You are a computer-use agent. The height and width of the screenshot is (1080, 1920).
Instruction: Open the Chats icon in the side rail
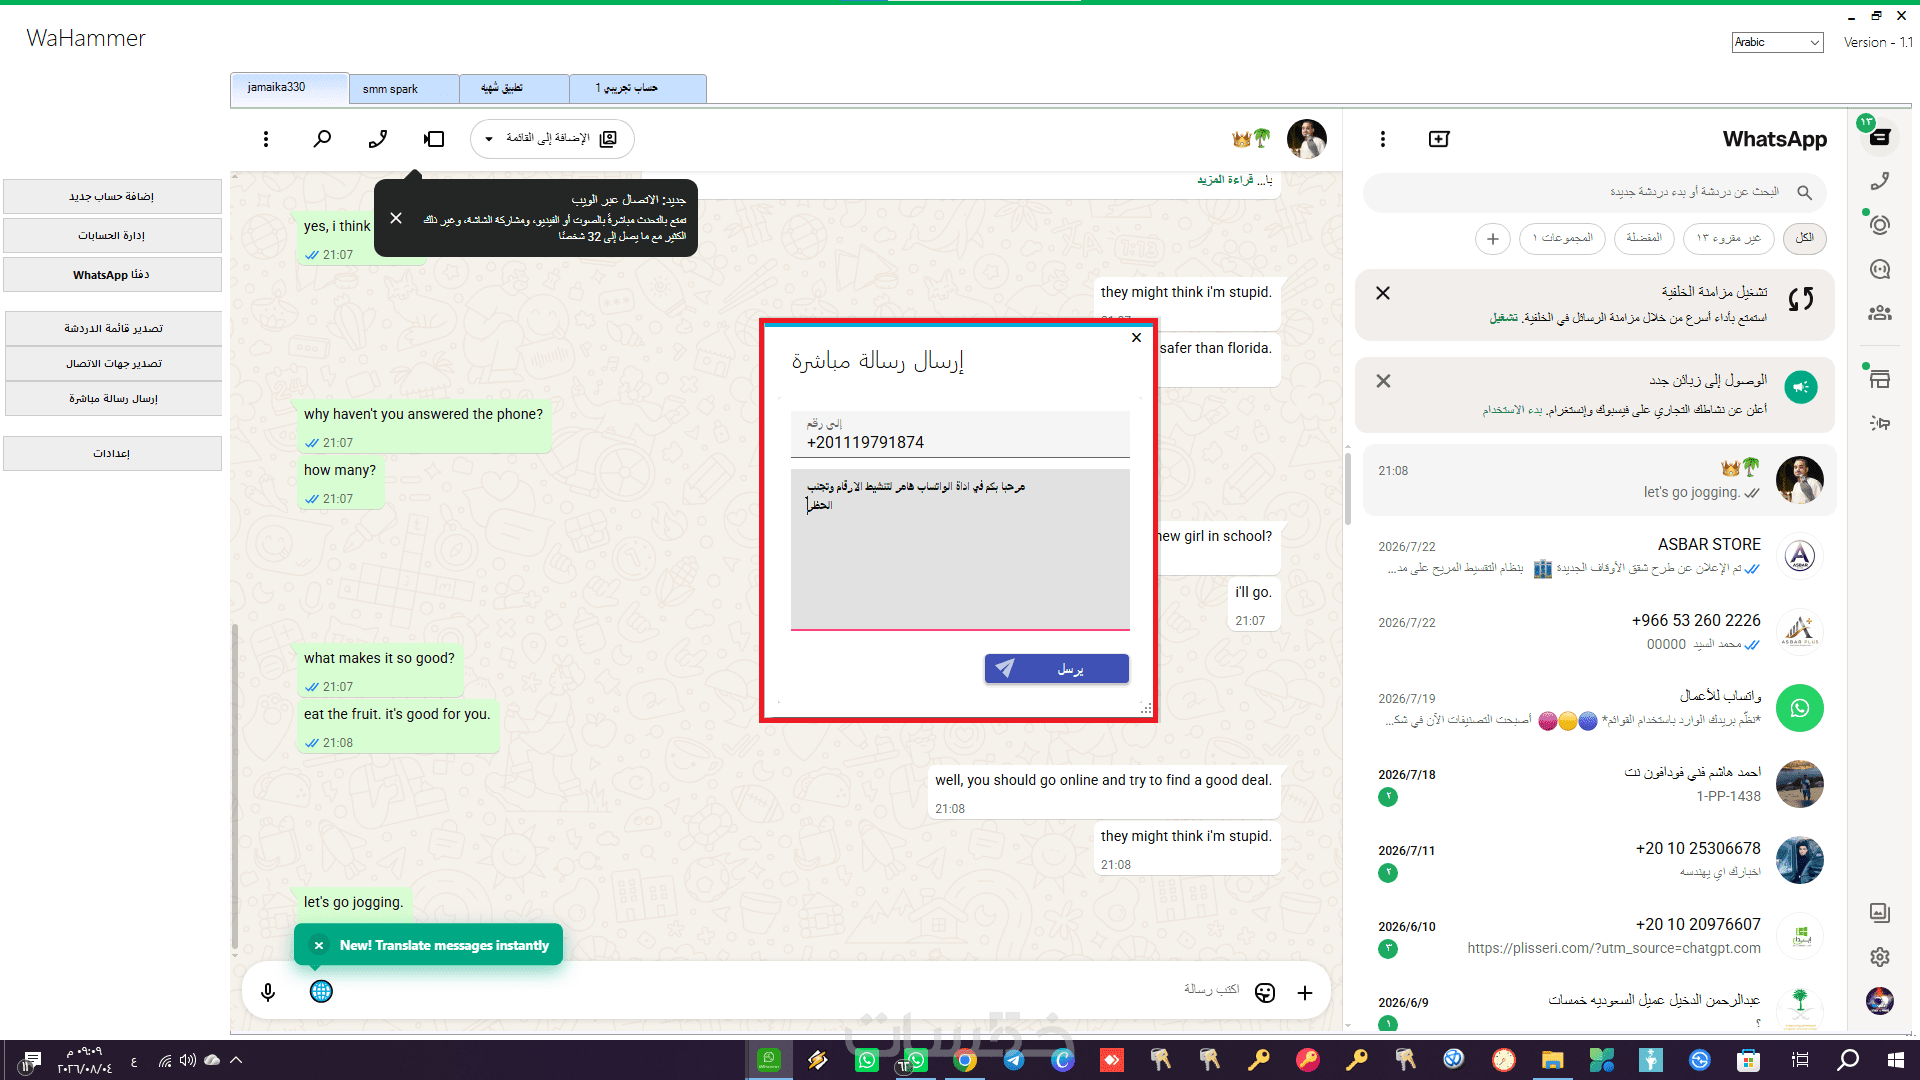[x=1880, y=137]
